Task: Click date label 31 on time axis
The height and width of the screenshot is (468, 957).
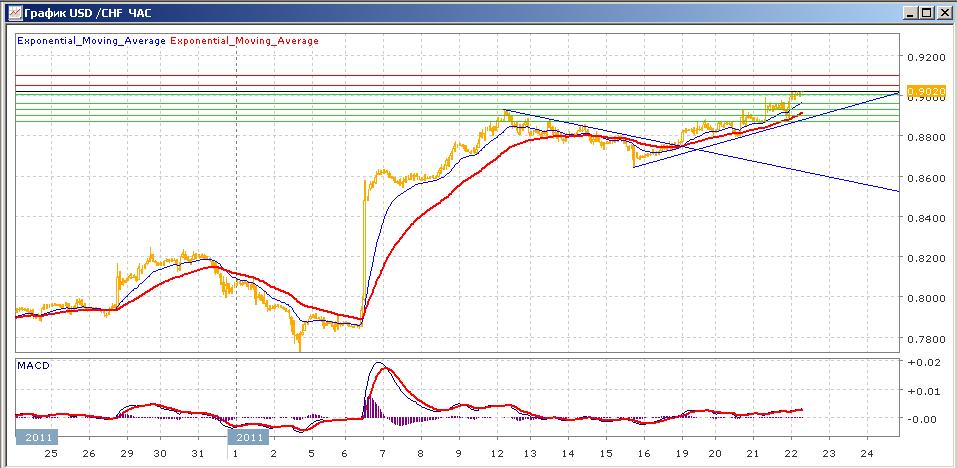Action: (x=198, y=454)
